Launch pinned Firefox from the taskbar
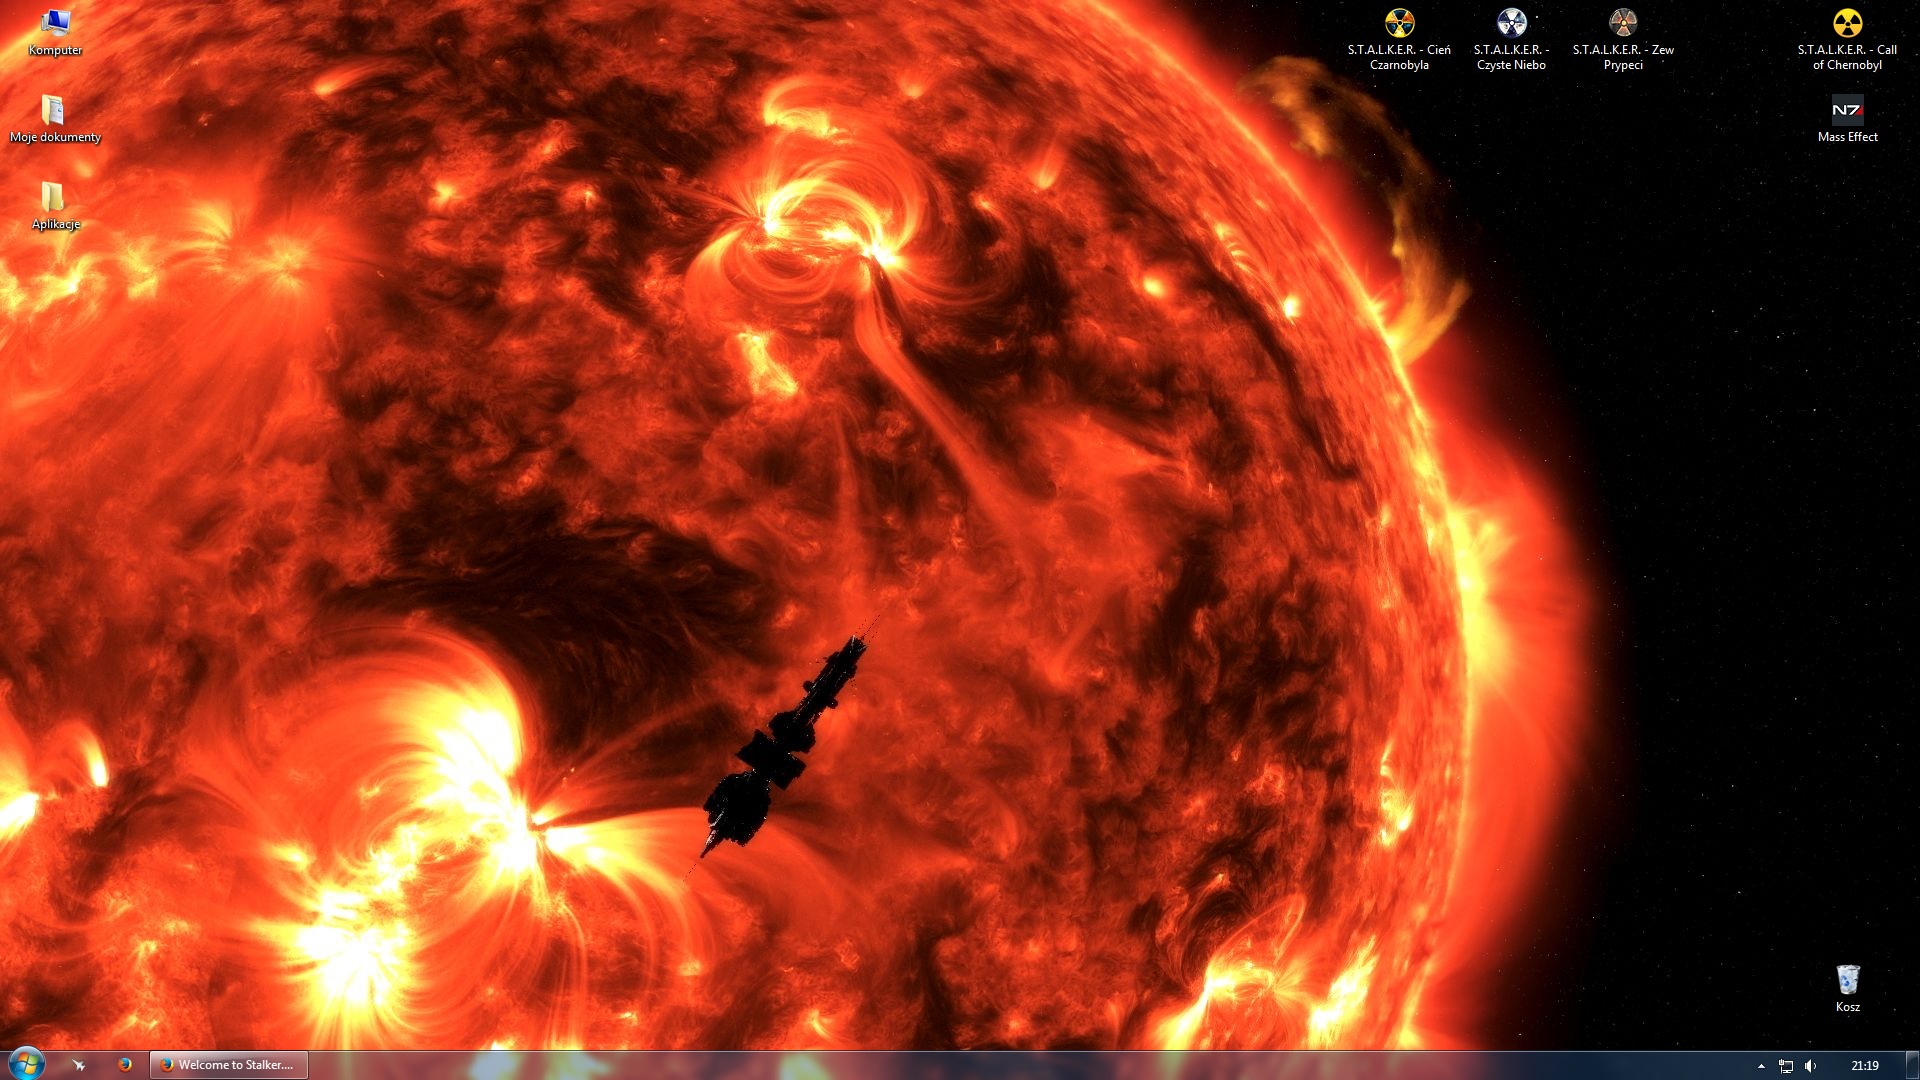This screenshot has height=1080, width=1920. coord(125,1065)
